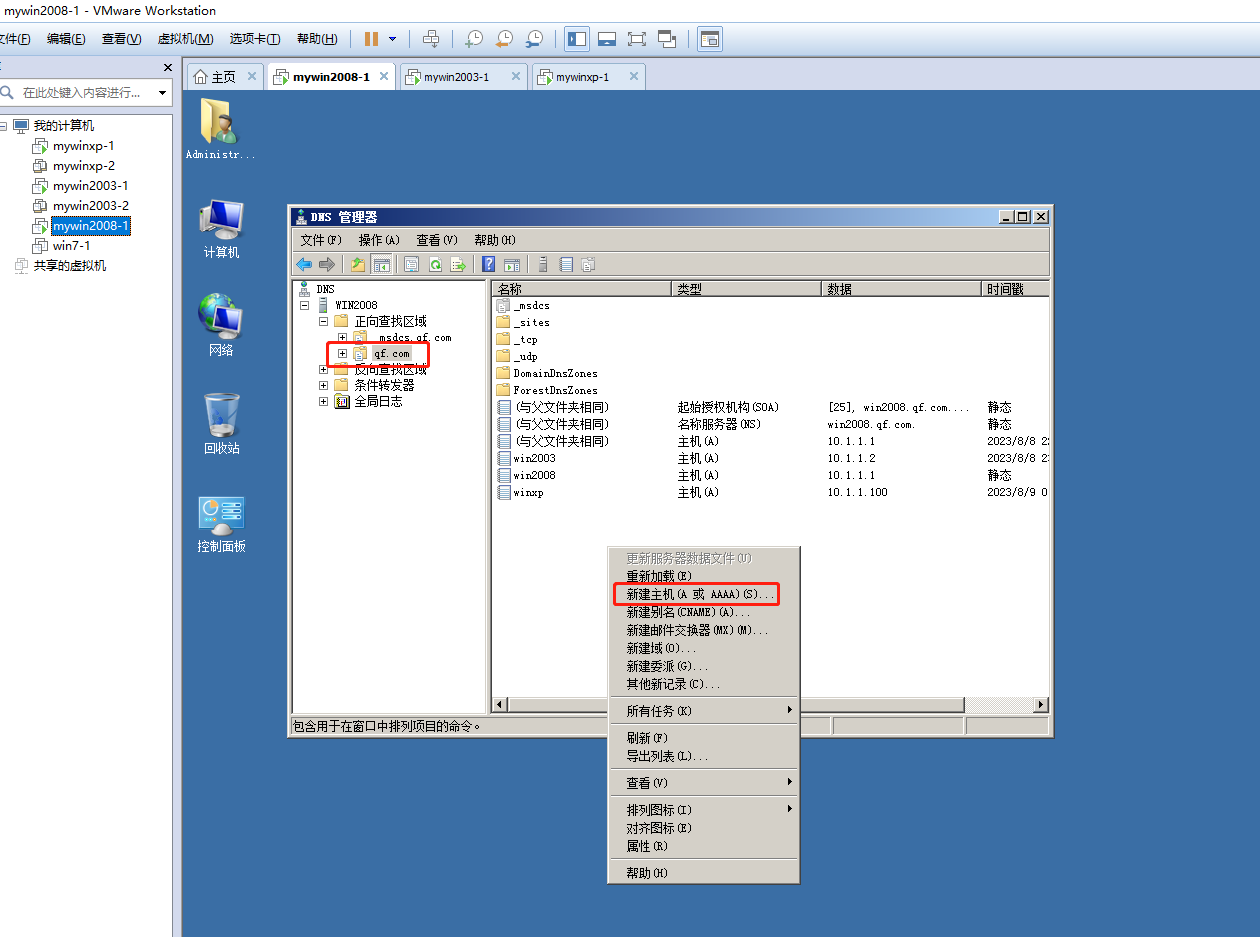This screenshot has height=937, width=1260.
Task: Click the Forward arrow in DNS Manager toolbar
Action: (327, 264)
